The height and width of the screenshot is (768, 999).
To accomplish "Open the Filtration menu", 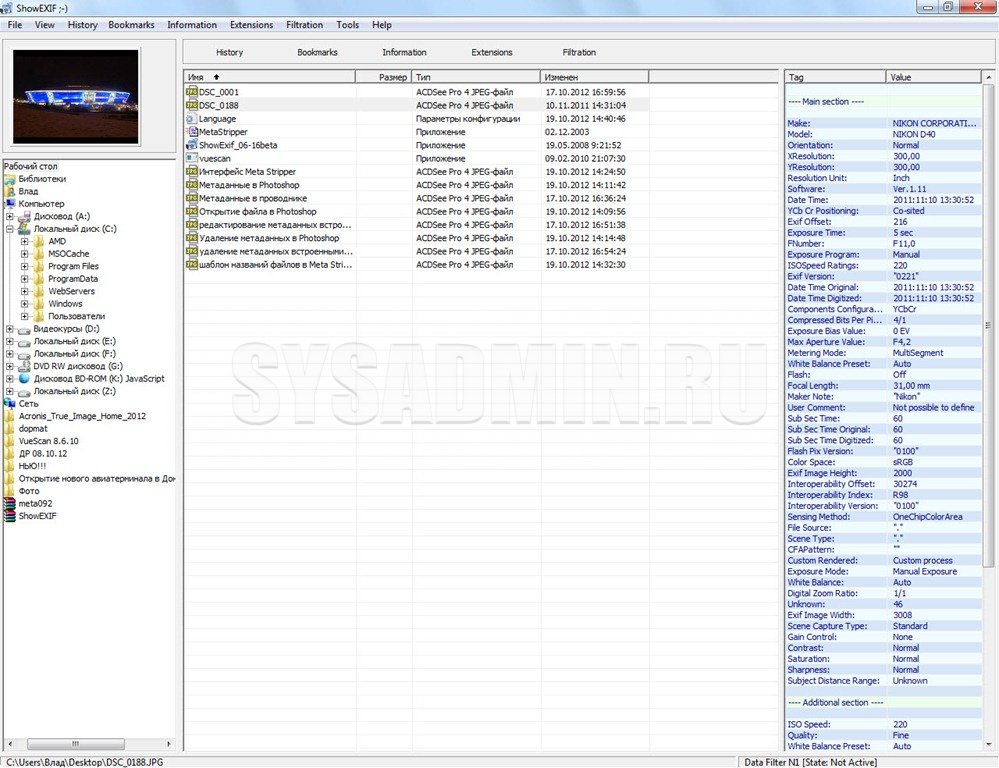I will (x=304, y=25).
